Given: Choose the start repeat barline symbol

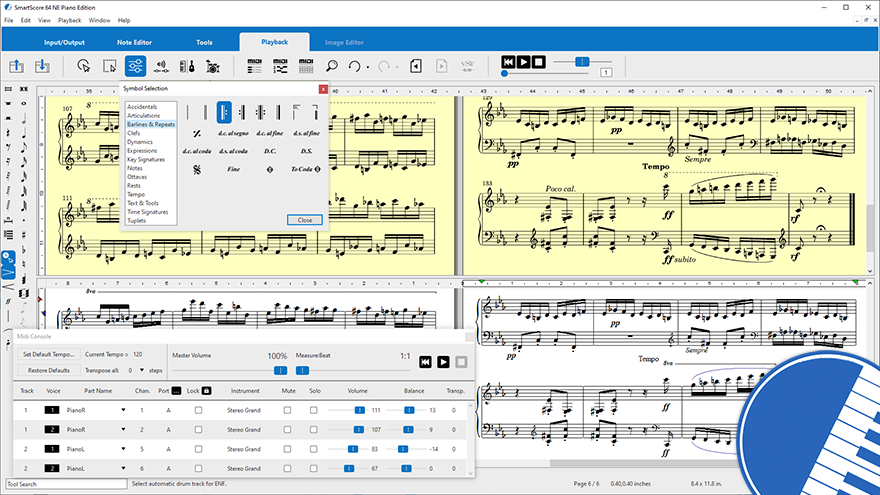Looking at the screenshot, I should 224,112.
